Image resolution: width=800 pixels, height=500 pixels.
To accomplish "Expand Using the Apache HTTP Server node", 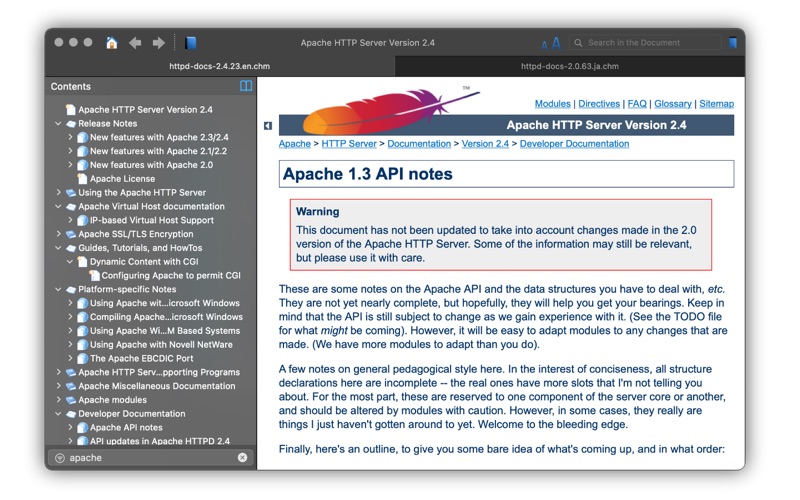I will click(58, 192).
